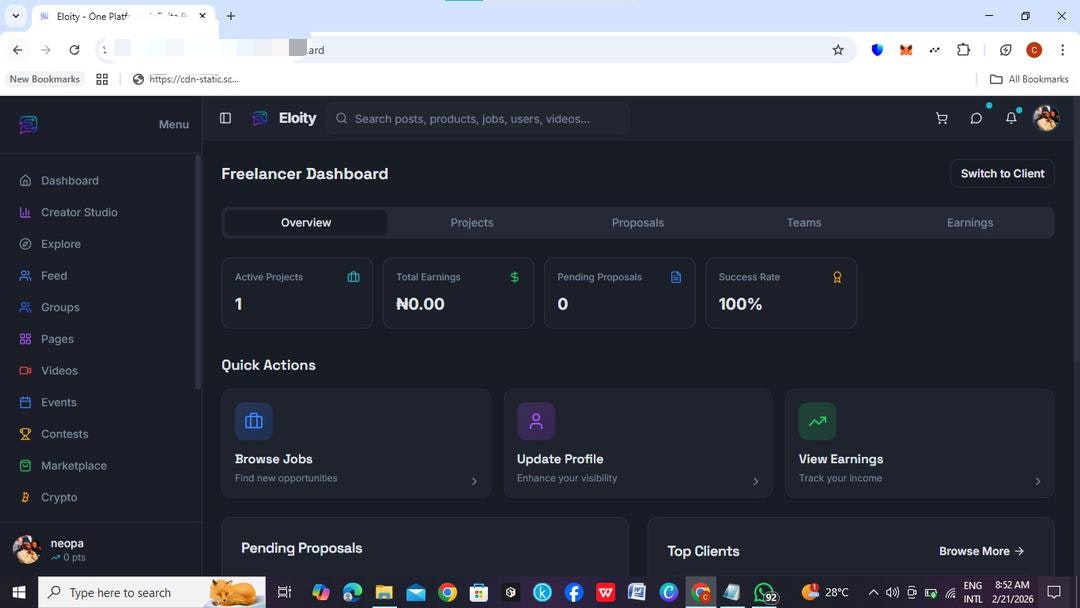1080x608 pixels.
Task: Click the 100% Success Rate value
Action: click(740, 304)
